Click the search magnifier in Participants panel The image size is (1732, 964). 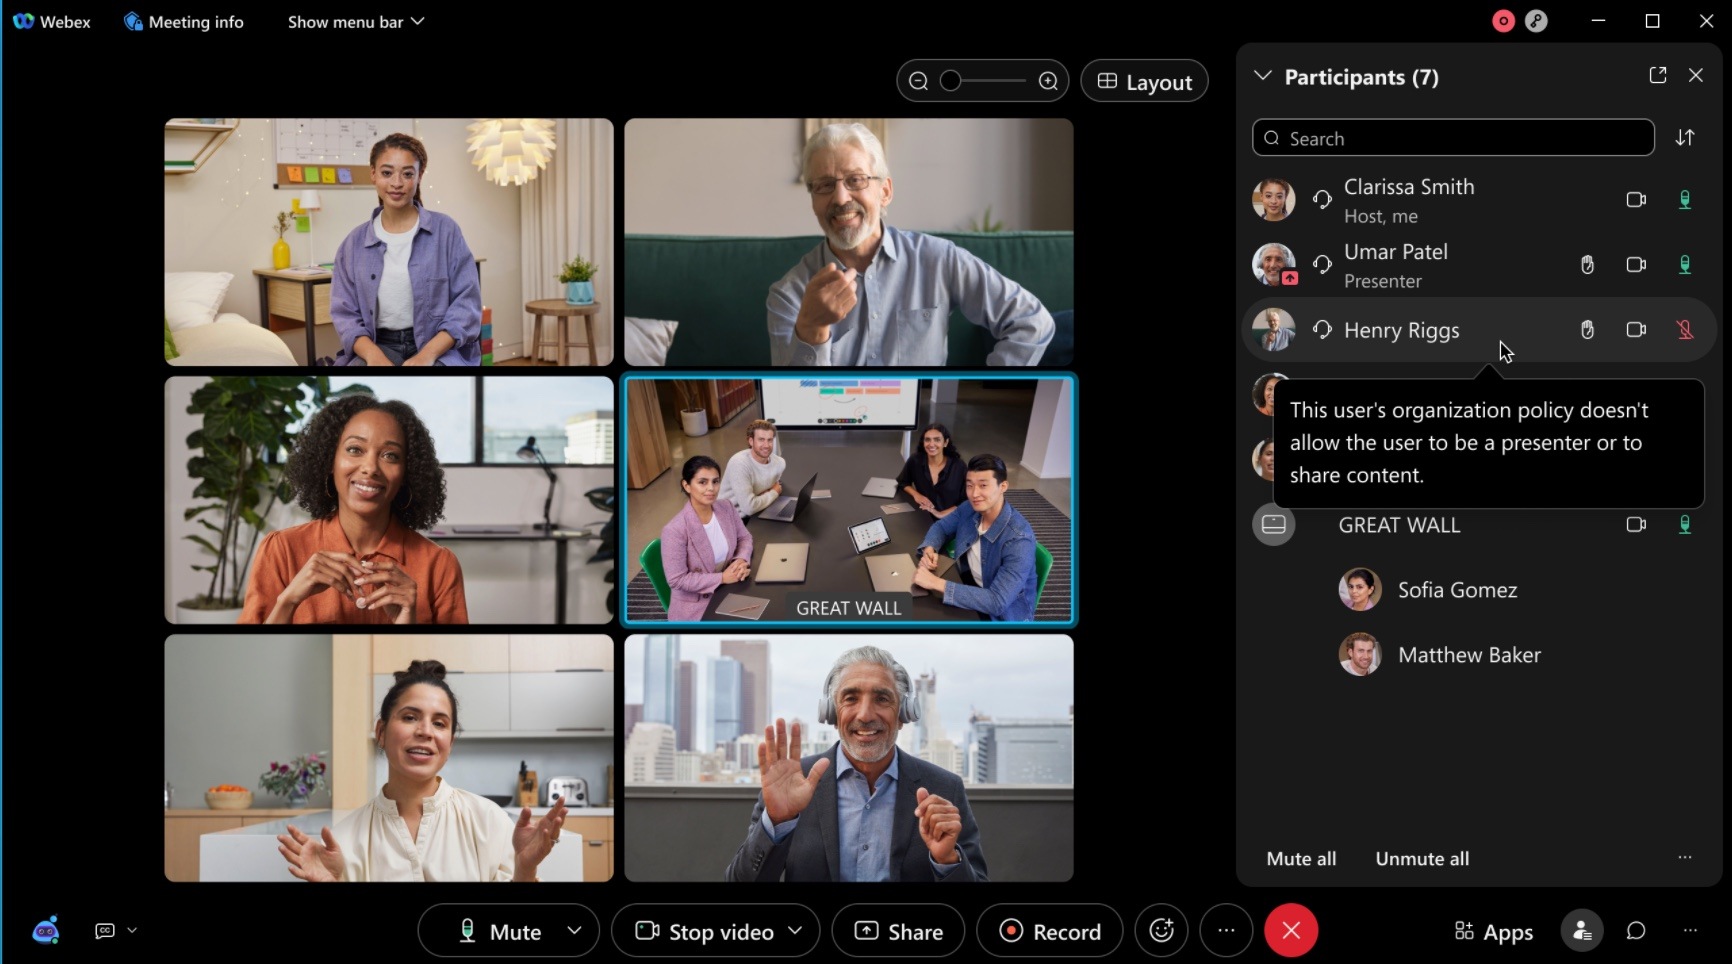click(x=1272, y=137)
